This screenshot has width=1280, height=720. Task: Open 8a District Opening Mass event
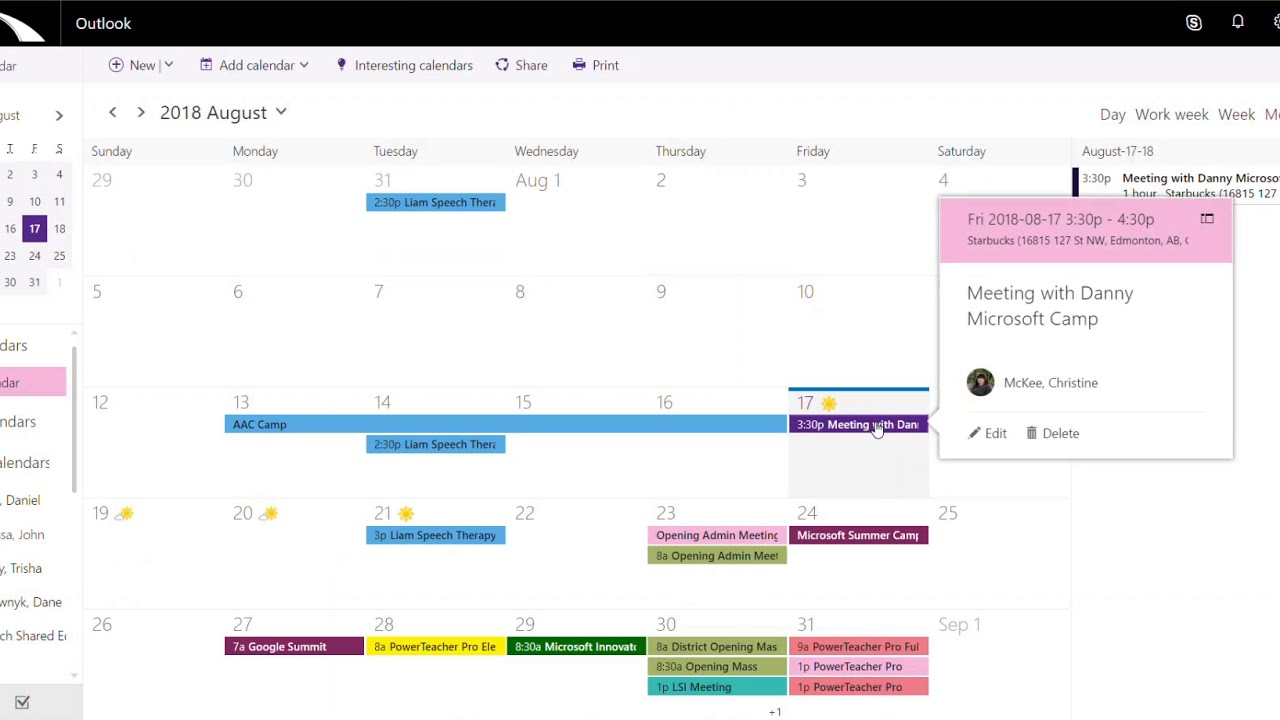[717, 647]
